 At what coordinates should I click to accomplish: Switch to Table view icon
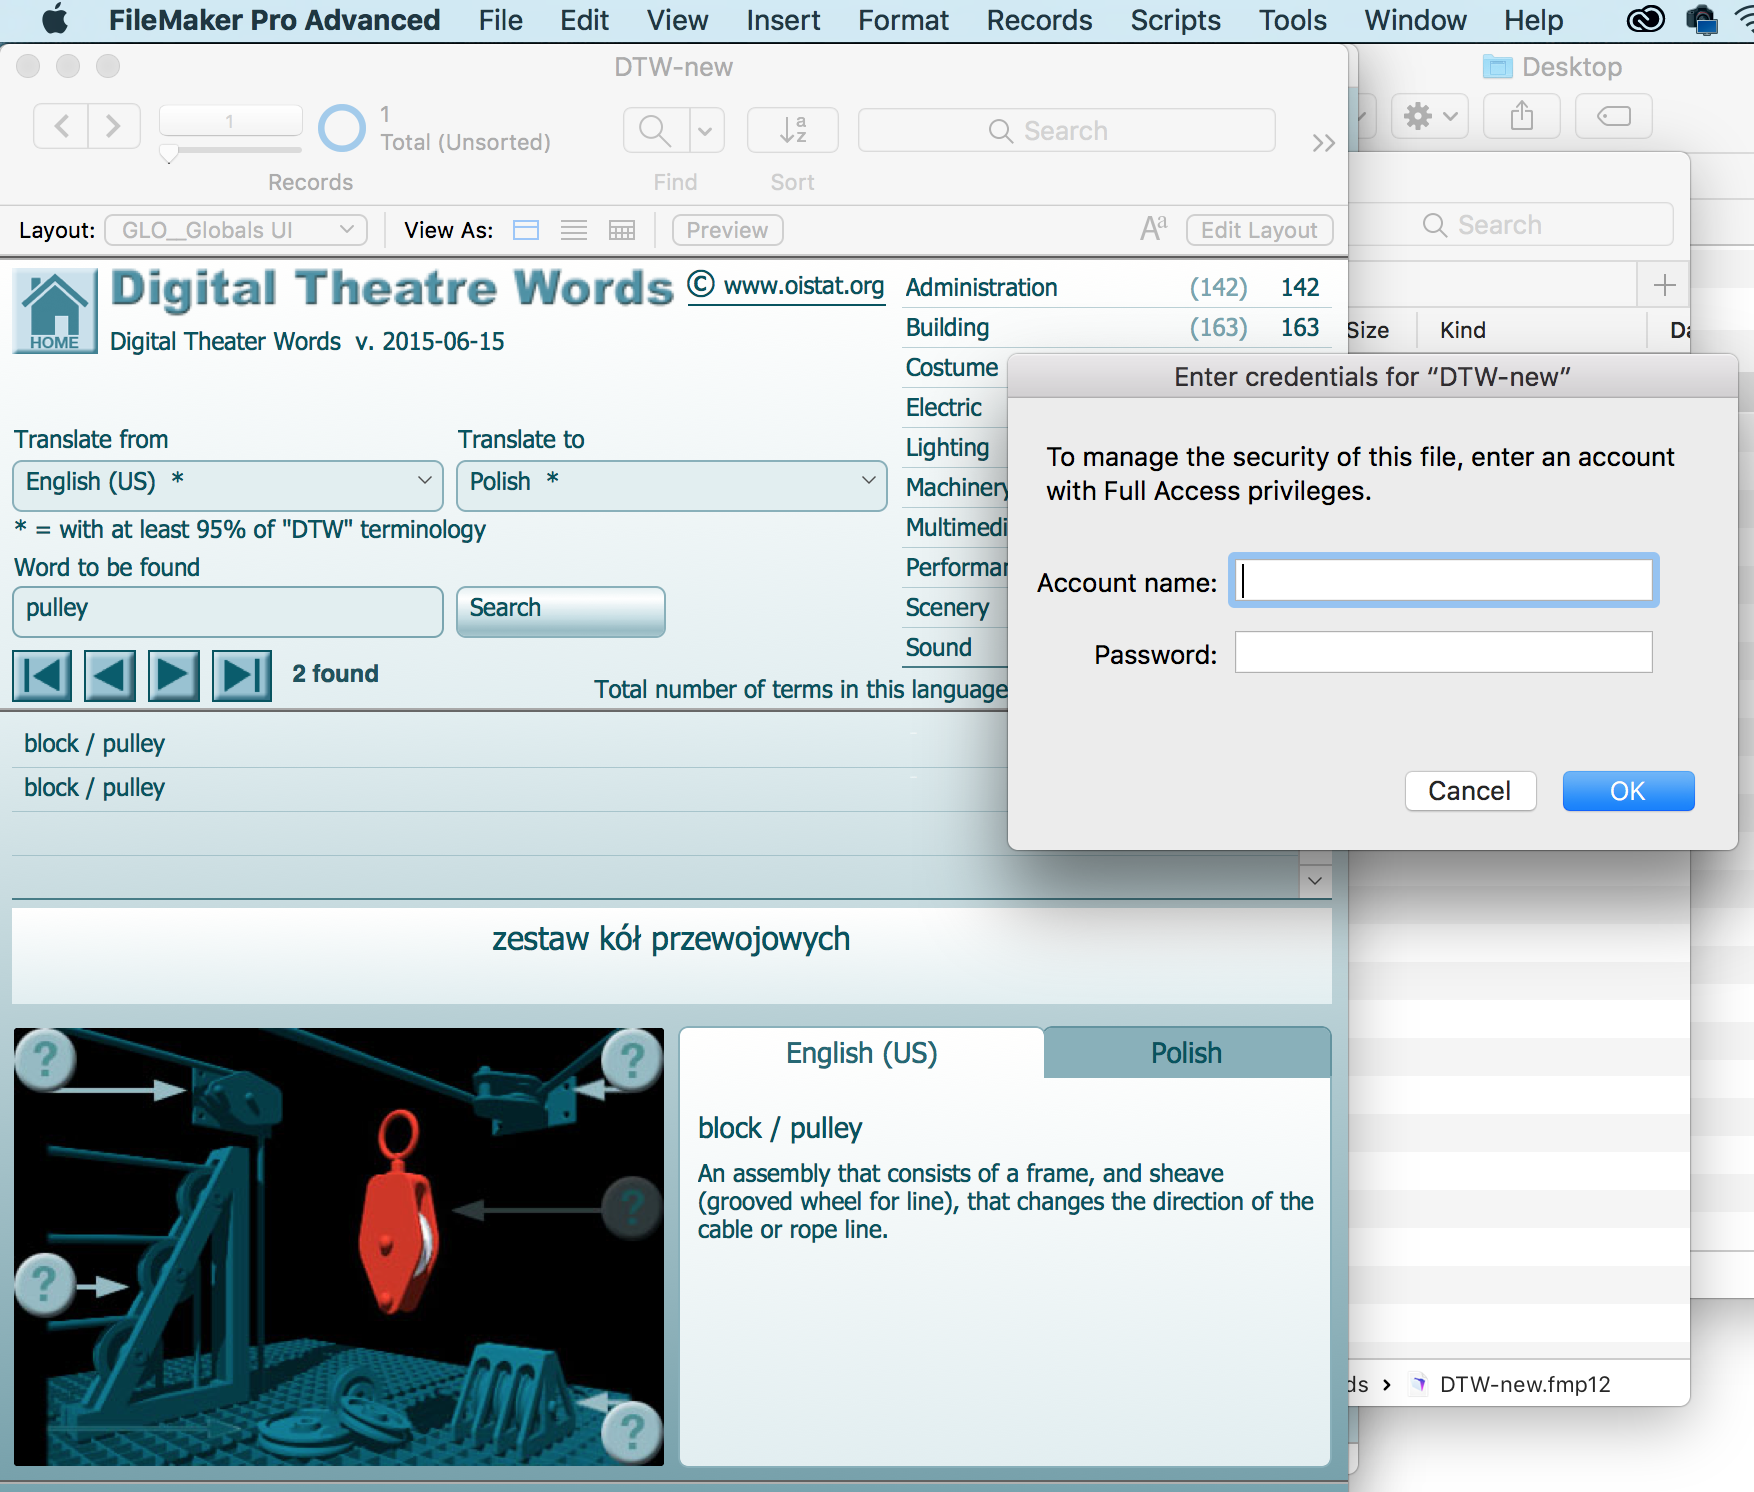point(622,231)
